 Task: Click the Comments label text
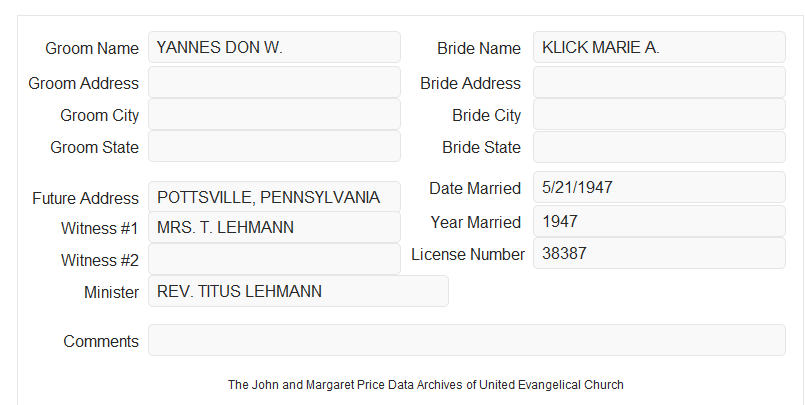point(101,341)
